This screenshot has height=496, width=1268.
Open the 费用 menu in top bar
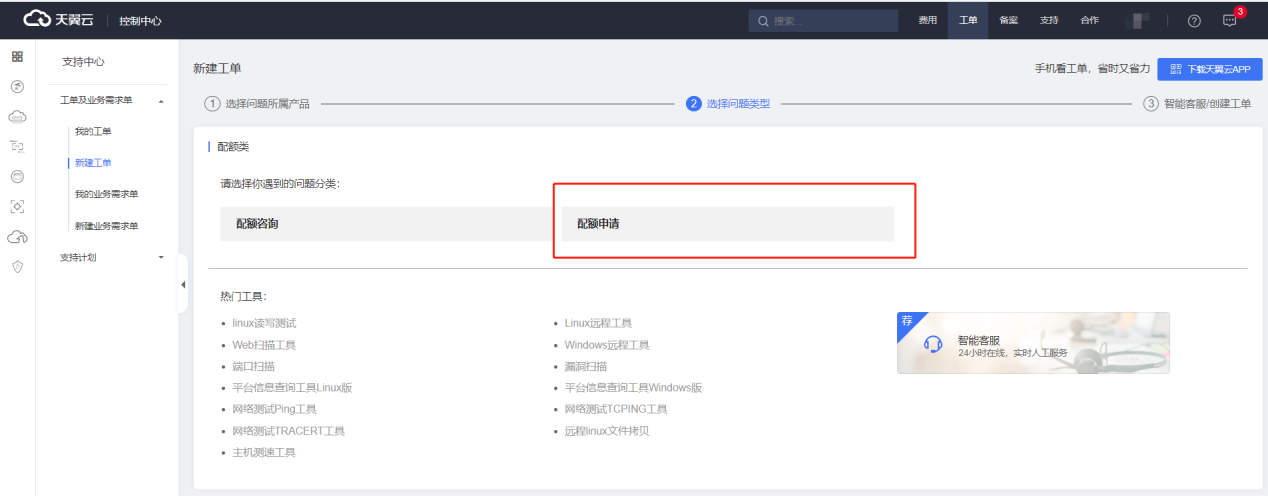(928, 21)
